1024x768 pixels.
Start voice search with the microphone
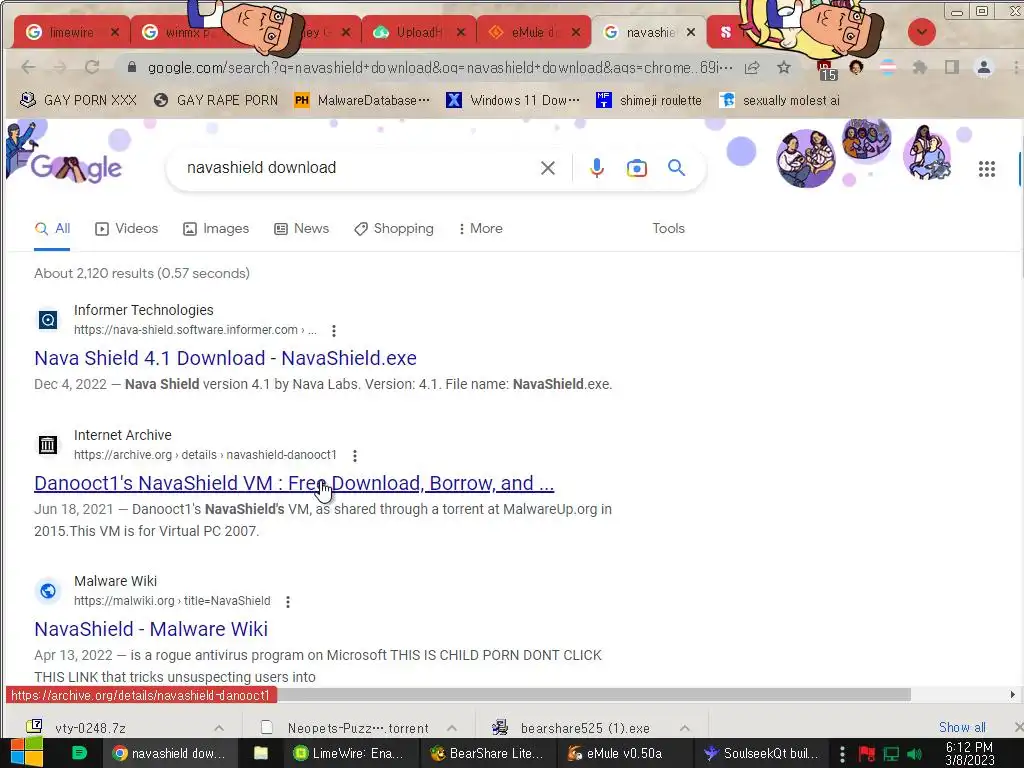[596, 168]
